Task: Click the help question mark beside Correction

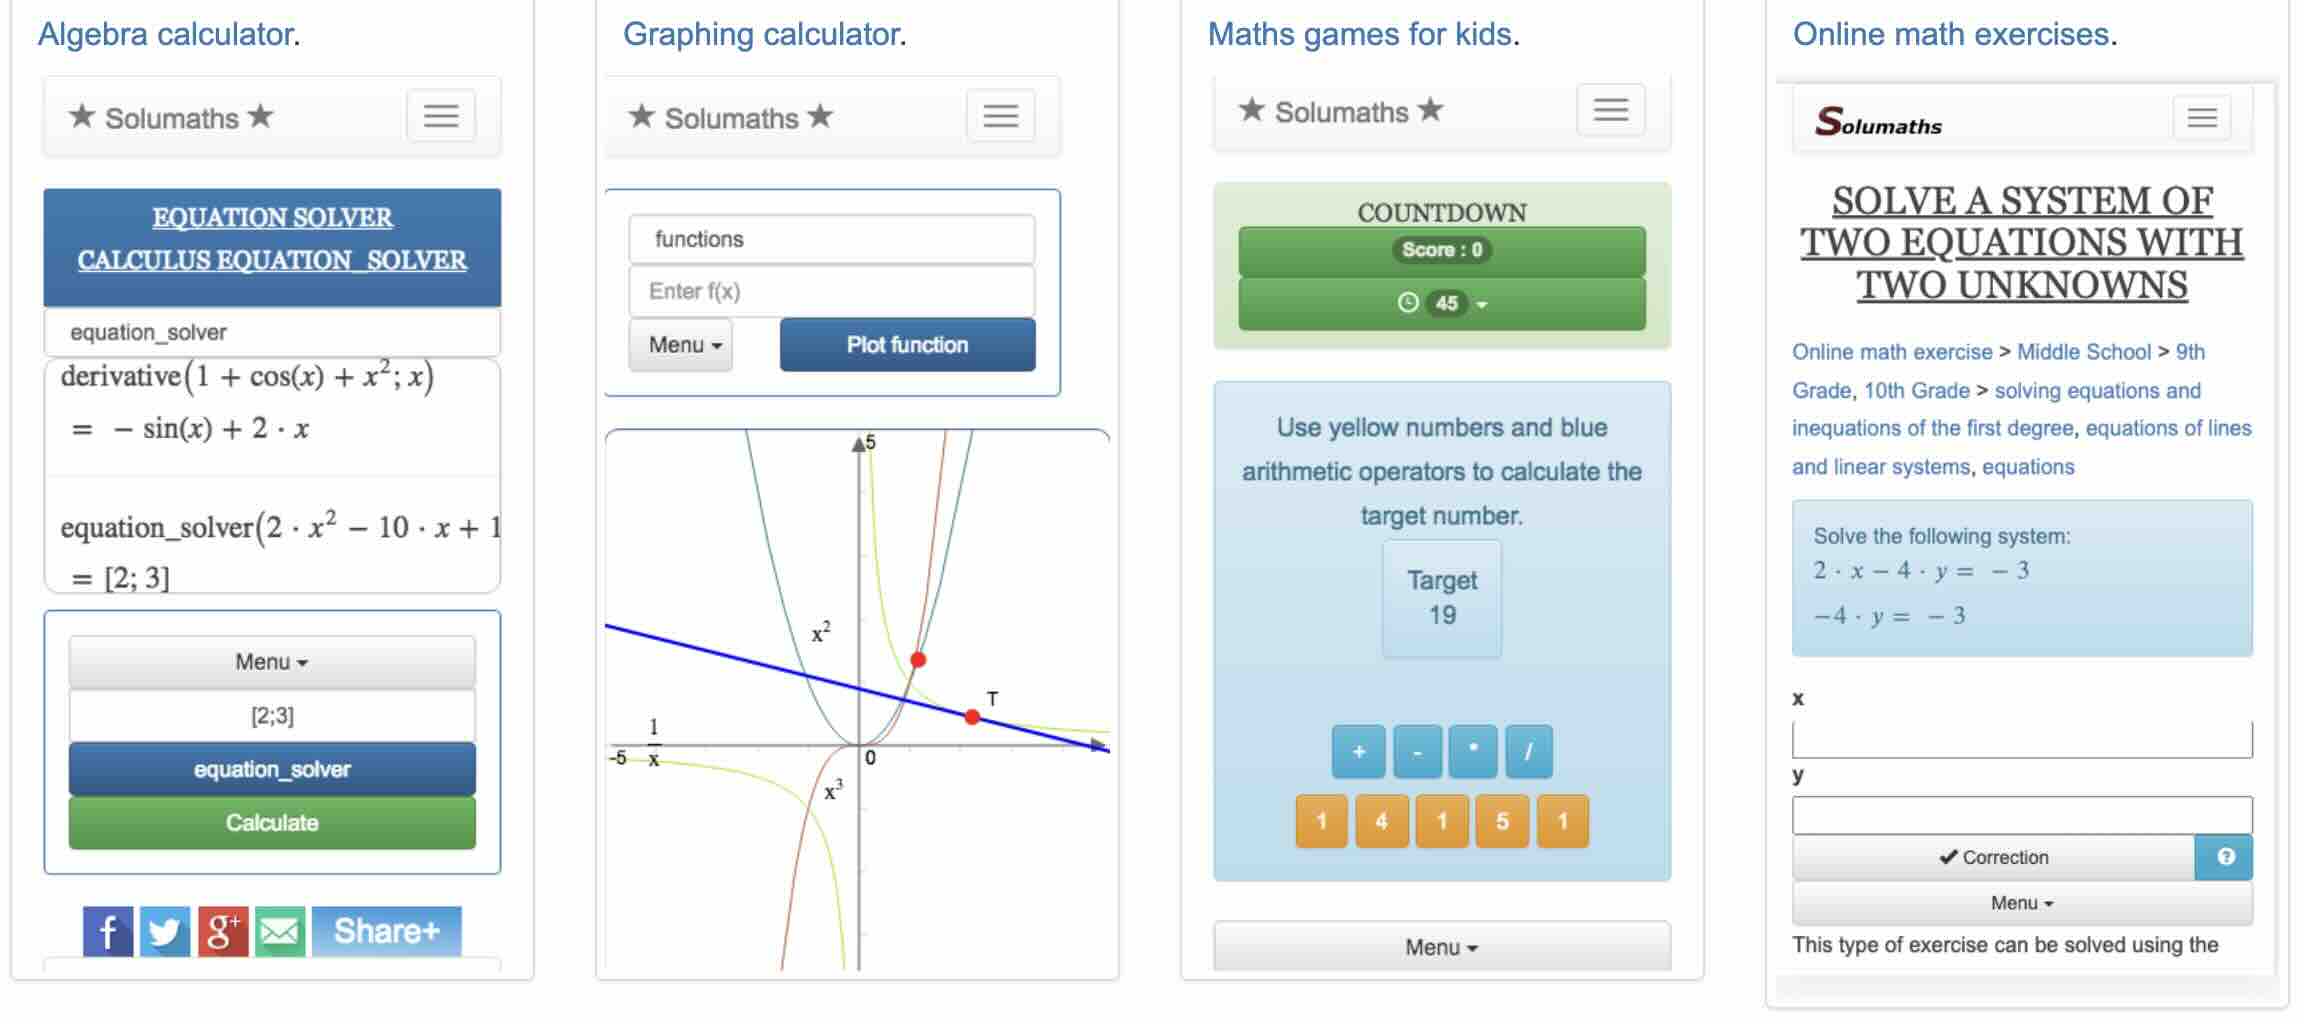Action: (2227, 856)
